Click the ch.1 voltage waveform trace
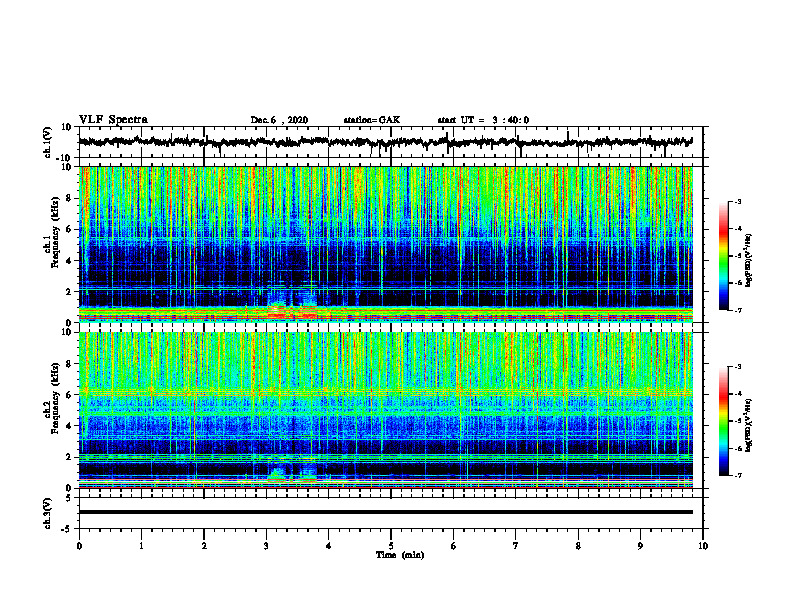 (385, 142)
